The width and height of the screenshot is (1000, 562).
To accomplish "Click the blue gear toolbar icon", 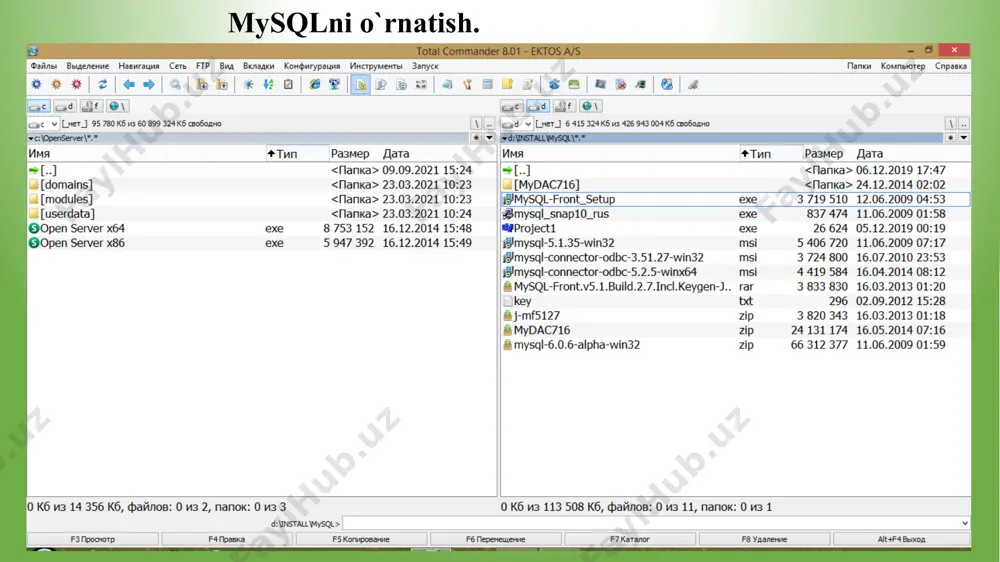I will [x=36, y=84].
